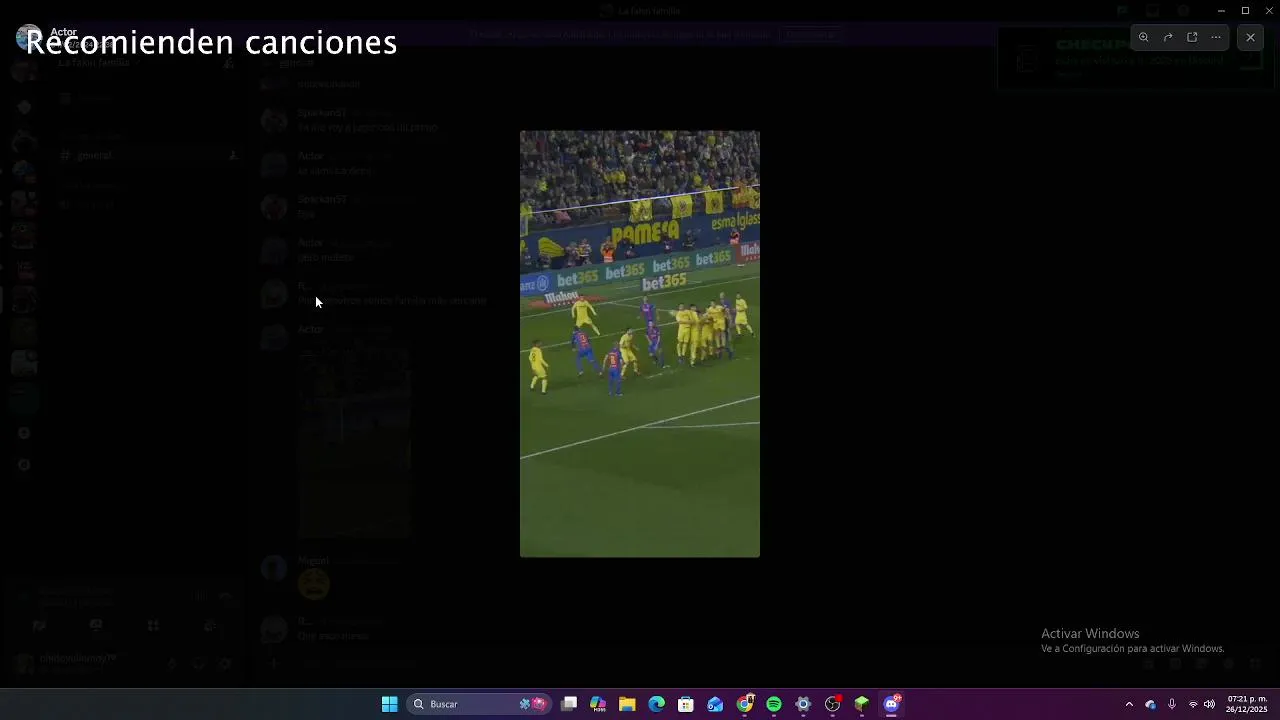Forward the image using the arrow icon

1168,37
